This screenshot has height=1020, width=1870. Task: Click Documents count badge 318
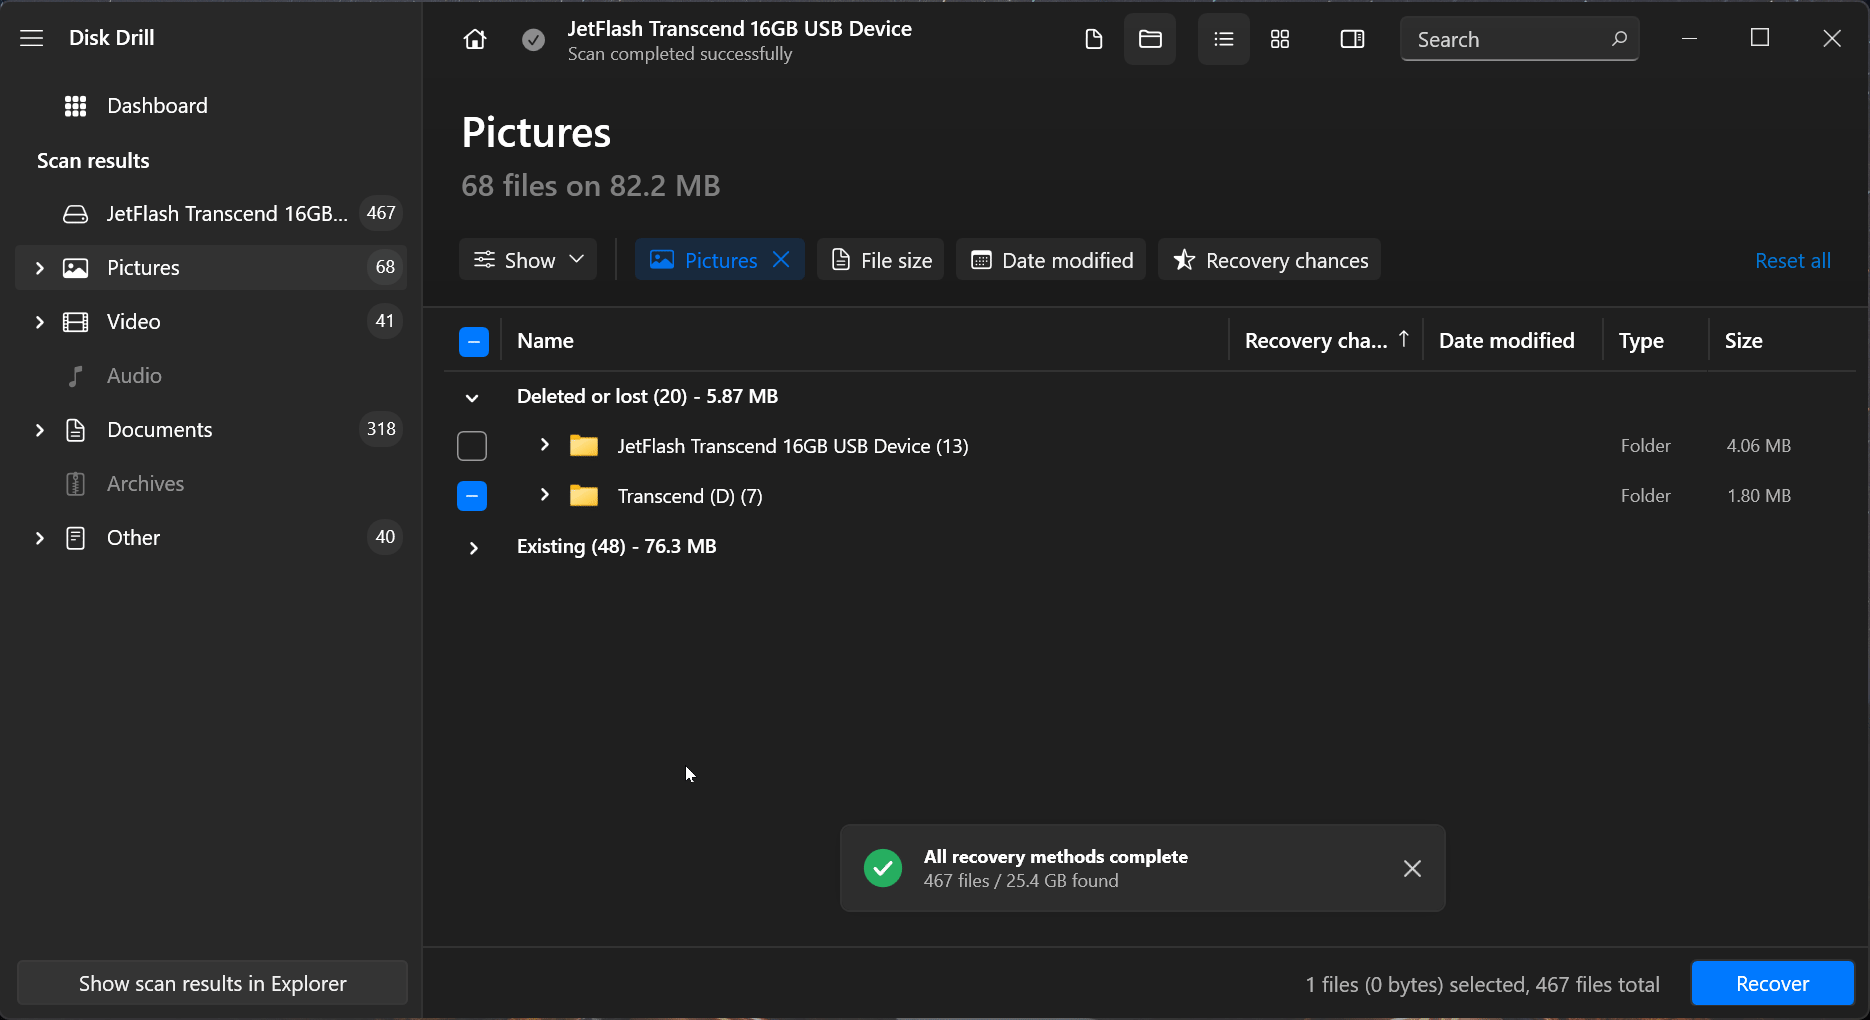coord(381,429)
